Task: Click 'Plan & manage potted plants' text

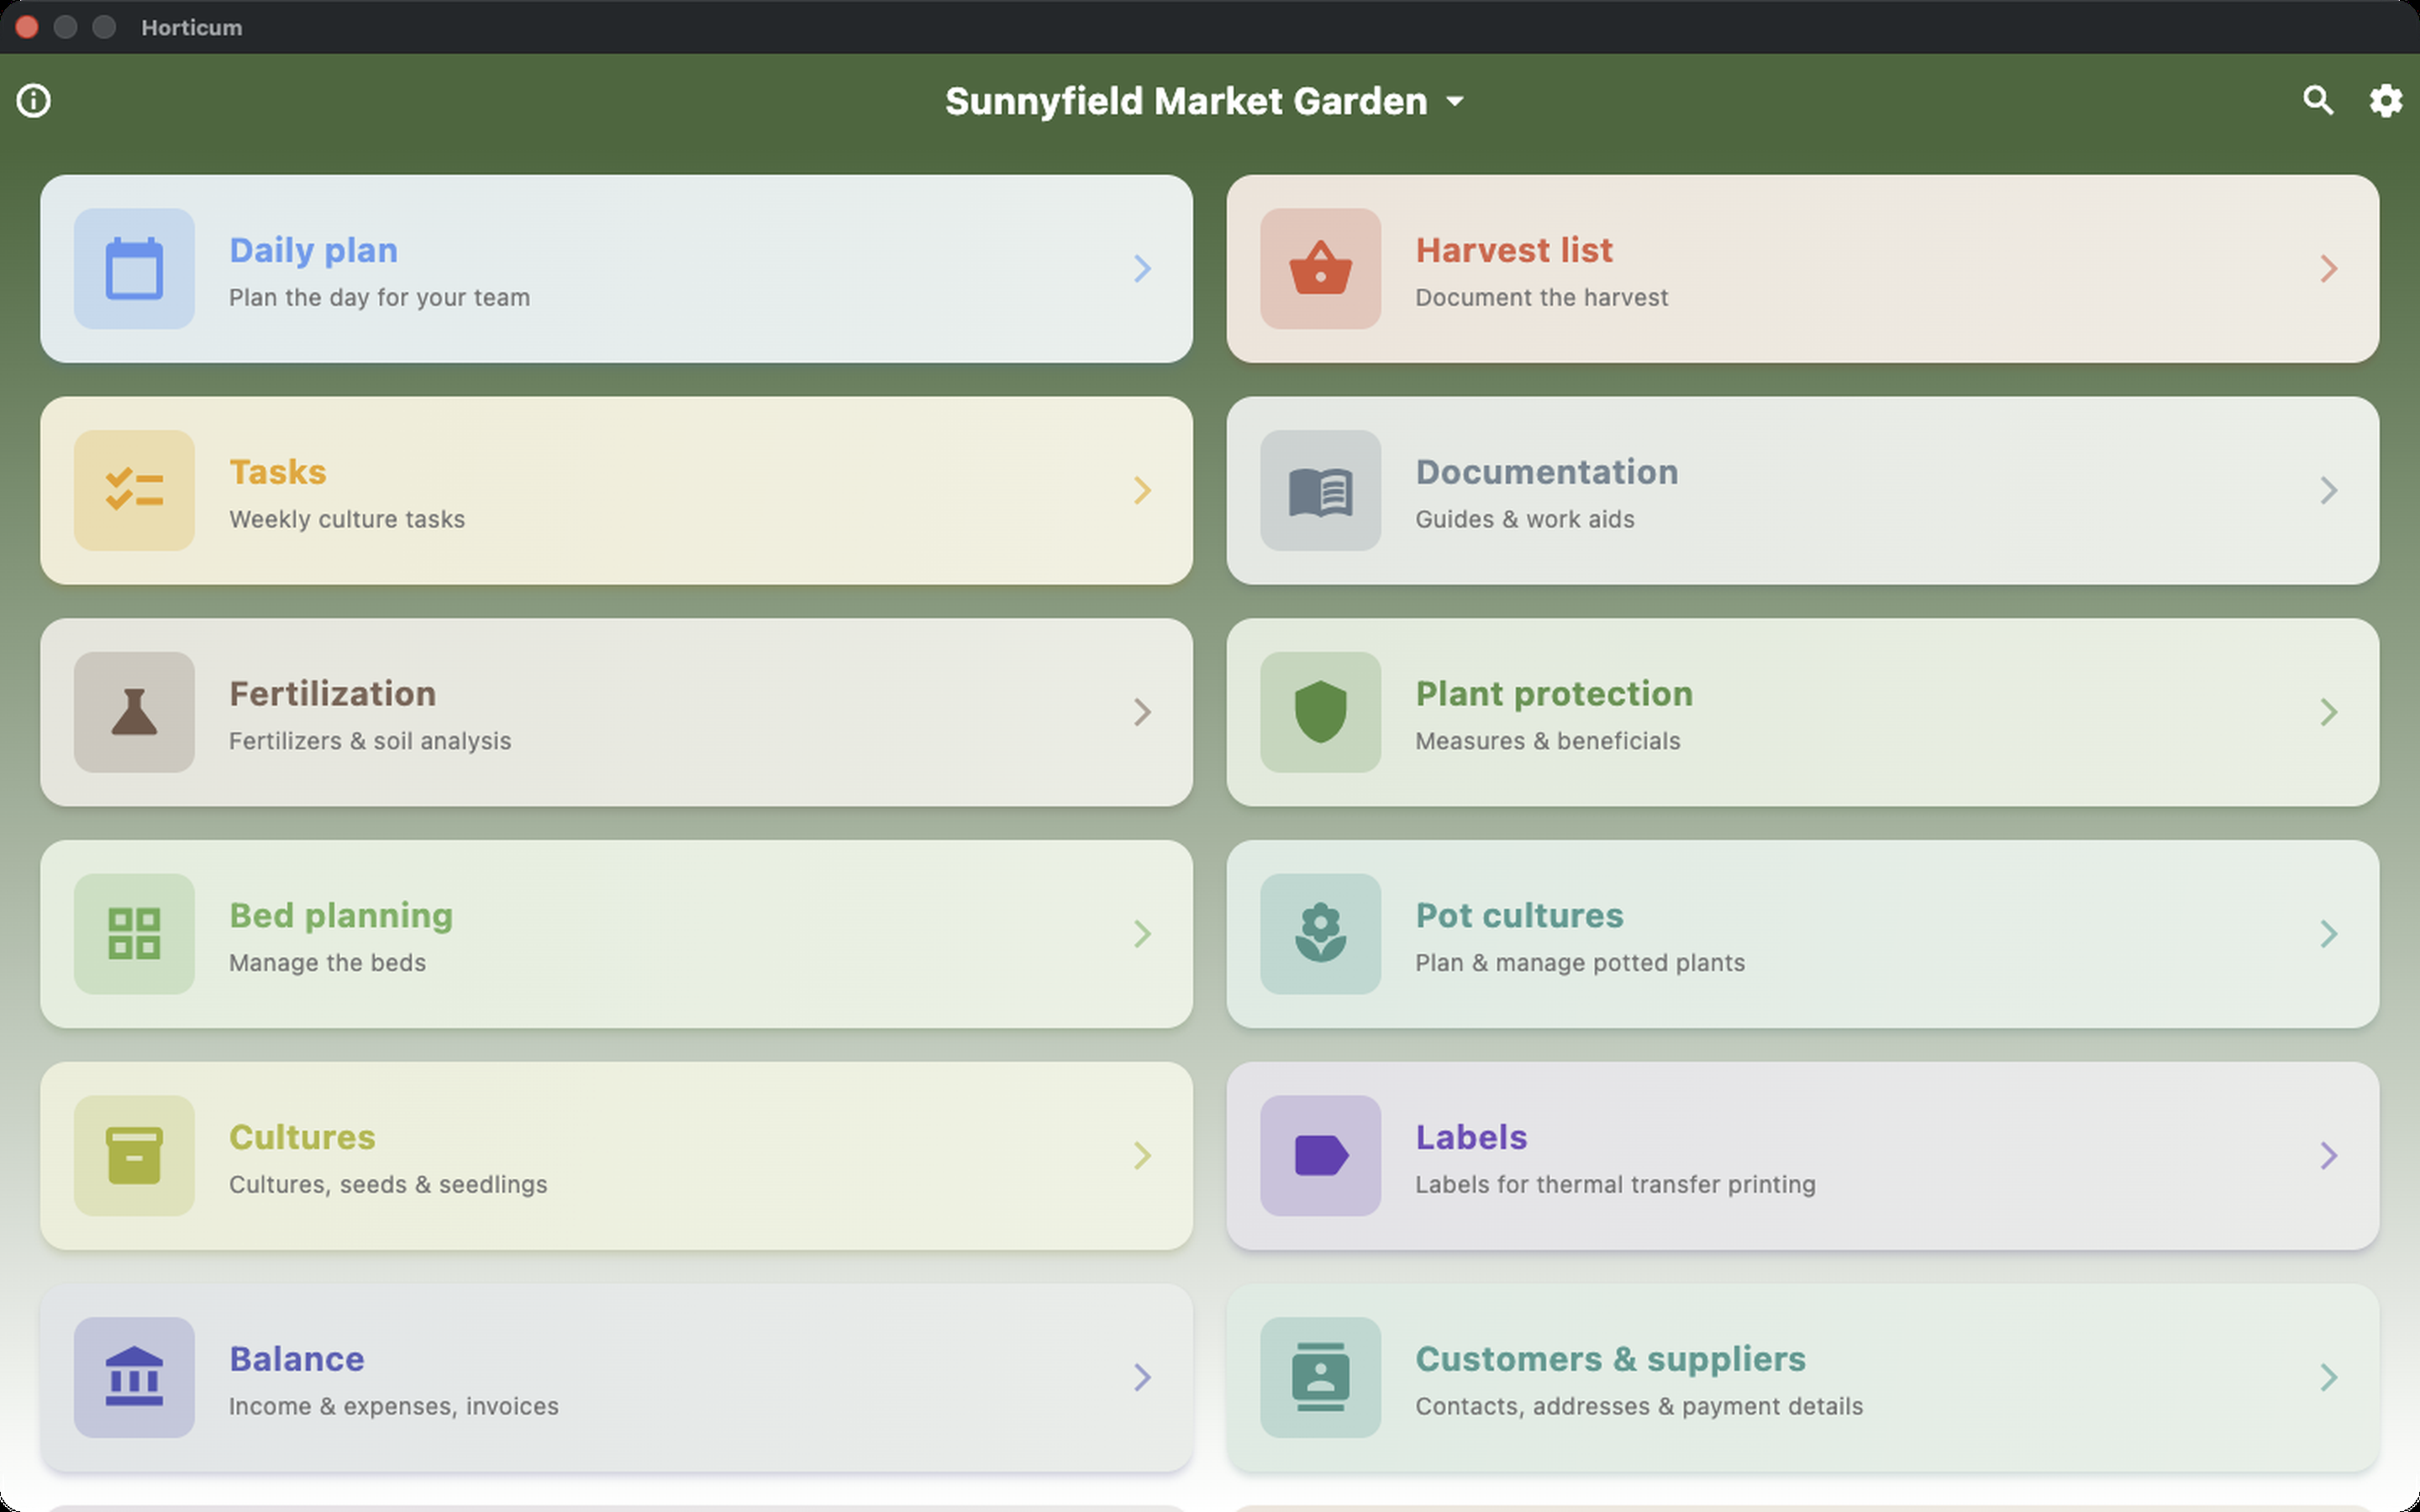Action: (x=1580, y=964)
